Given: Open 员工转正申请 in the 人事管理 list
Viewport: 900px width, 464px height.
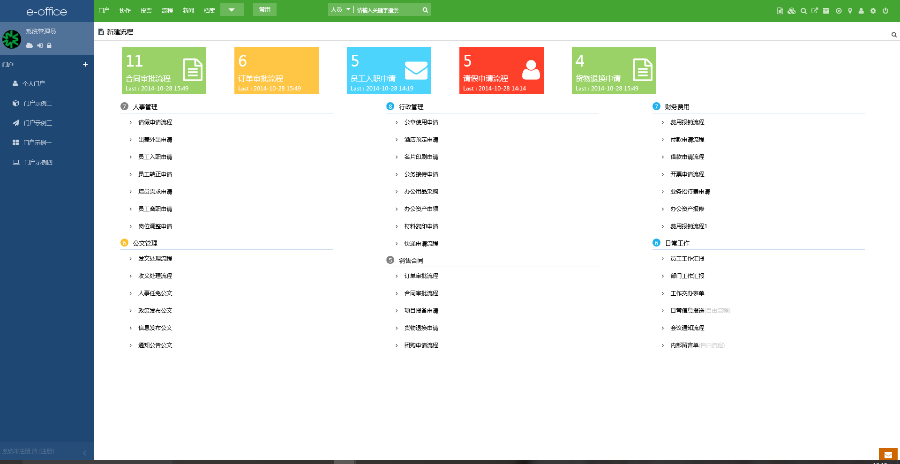Looking at the screenshot, I should (155, 174).
